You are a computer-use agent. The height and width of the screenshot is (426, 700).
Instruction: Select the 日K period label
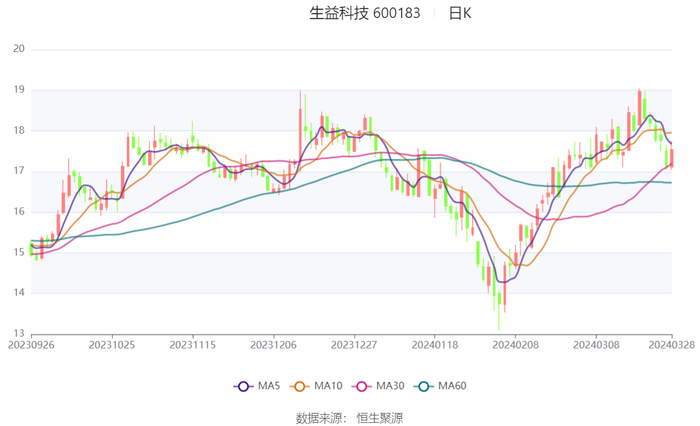coord(459,13)
